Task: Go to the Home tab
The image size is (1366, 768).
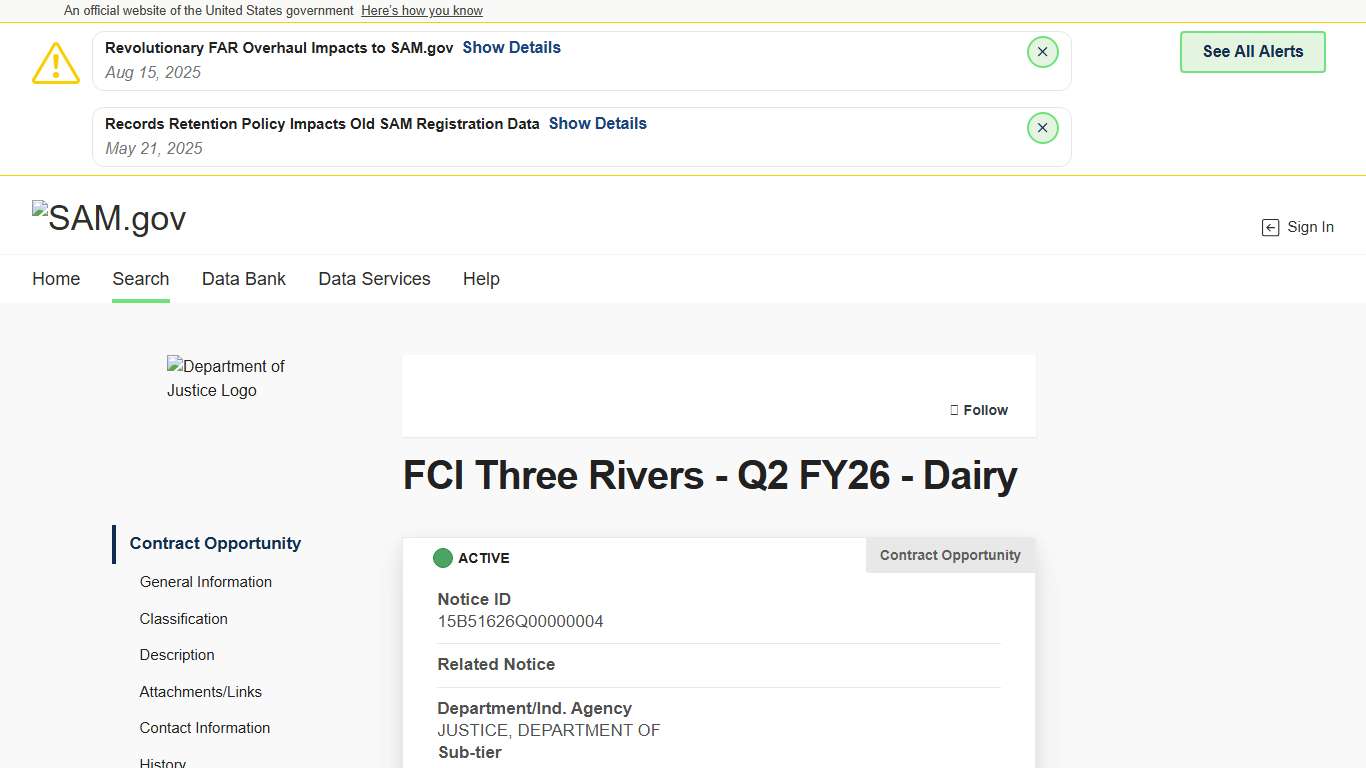Action: coord(56,279)
